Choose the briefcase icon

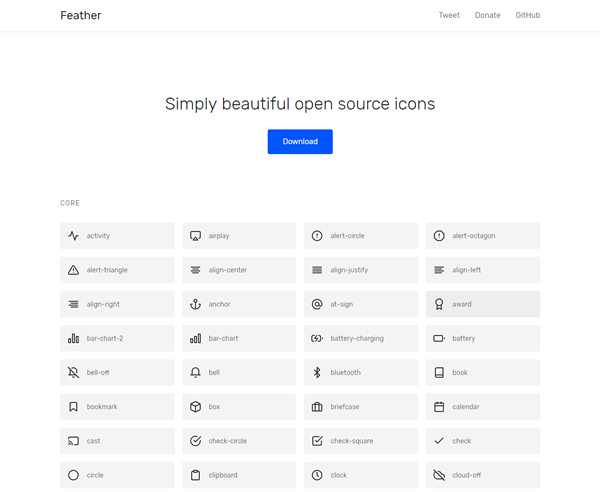click(x=317, y=407)
